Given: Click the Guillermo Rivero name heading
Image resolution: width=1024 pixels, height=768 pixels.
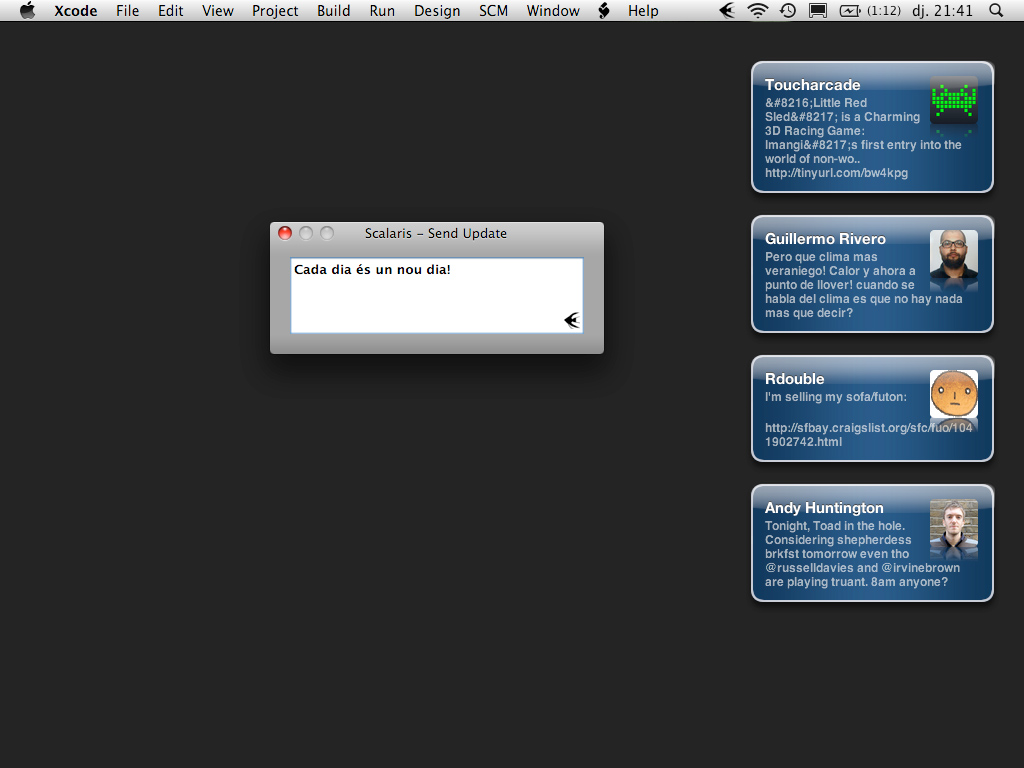Looking at the screenshot, I should [825, 239].
